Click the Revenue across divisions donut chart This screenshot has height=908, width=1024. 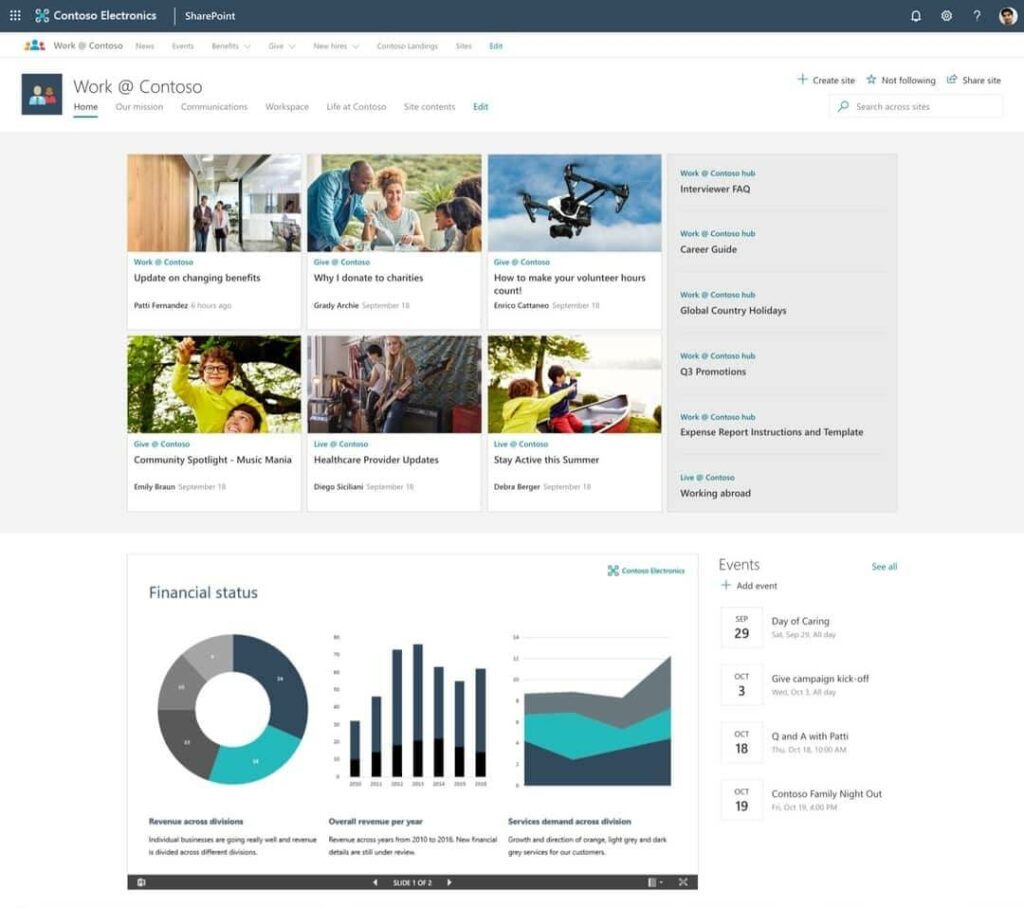(232, 709)
